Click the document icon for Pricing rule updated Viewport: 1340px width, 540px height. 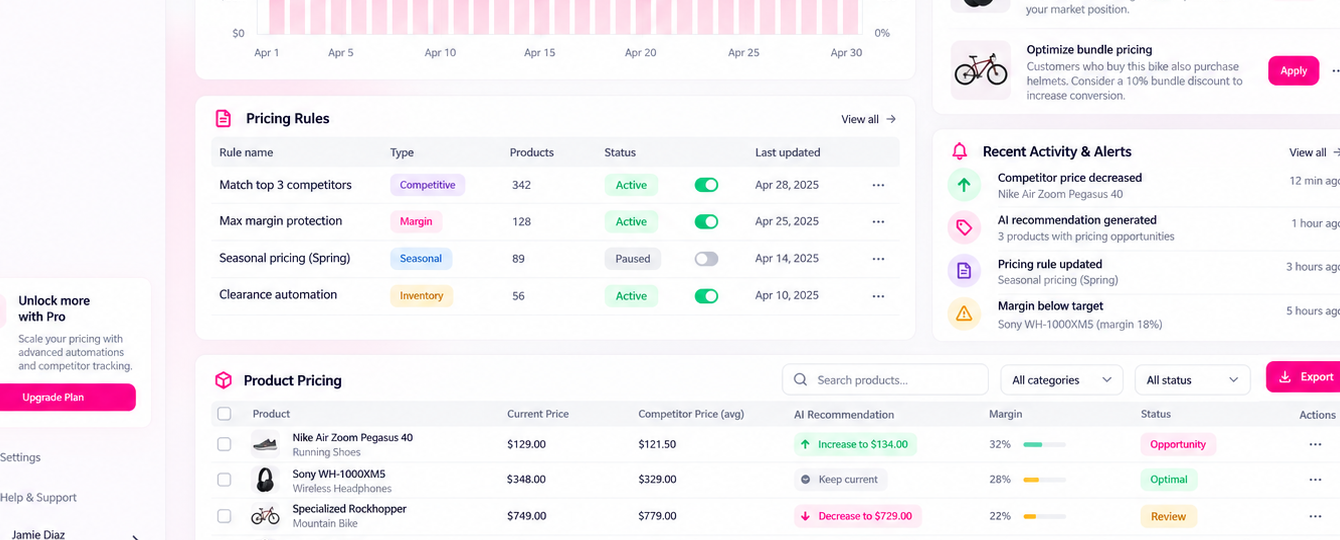(x=964, y=271)
